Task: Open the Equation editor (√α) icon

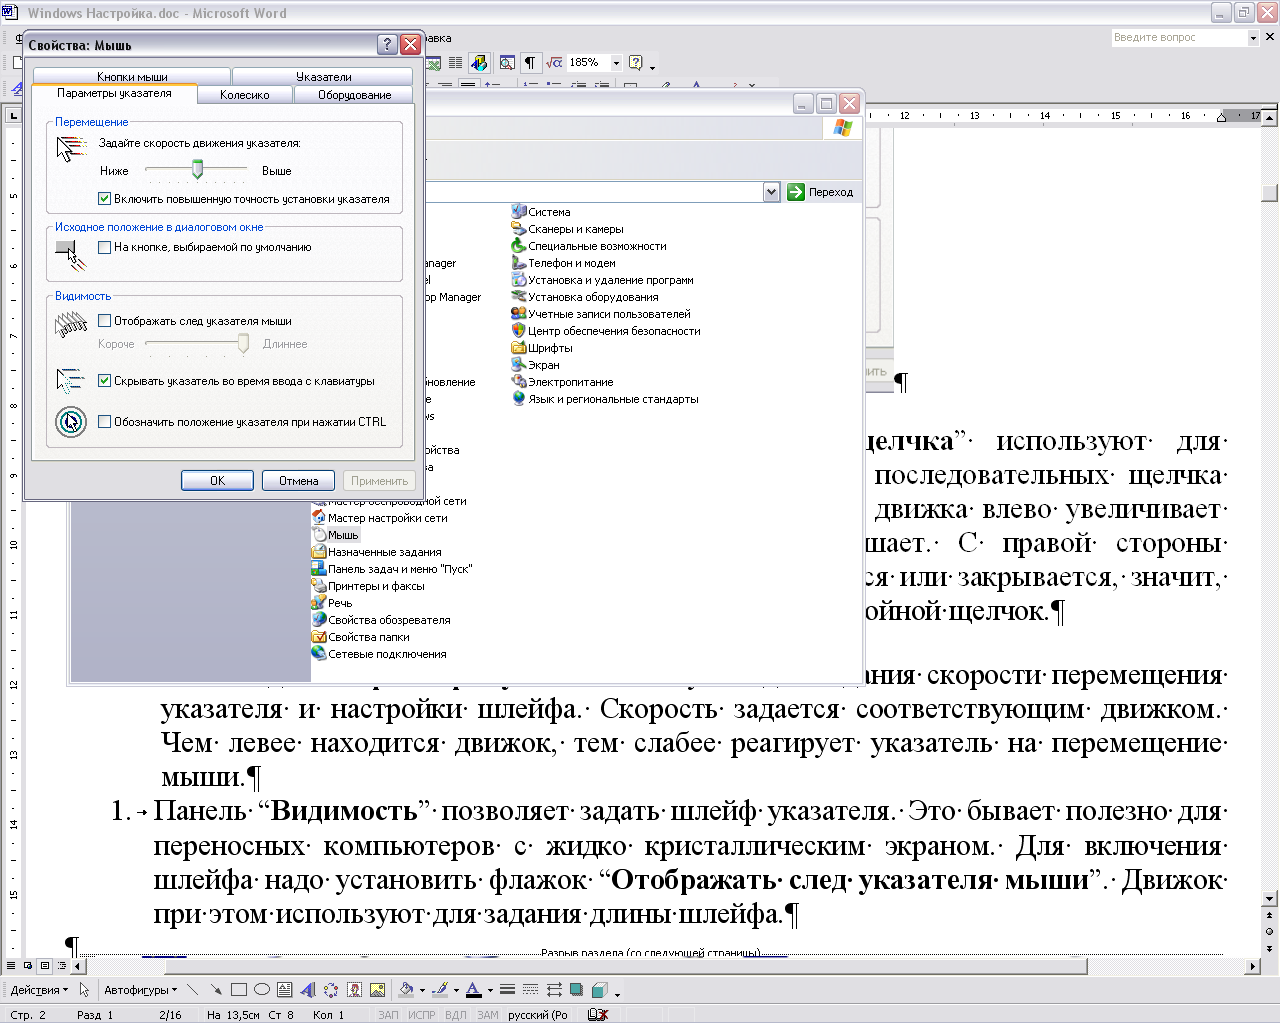Action: click(x=554, y=63)
